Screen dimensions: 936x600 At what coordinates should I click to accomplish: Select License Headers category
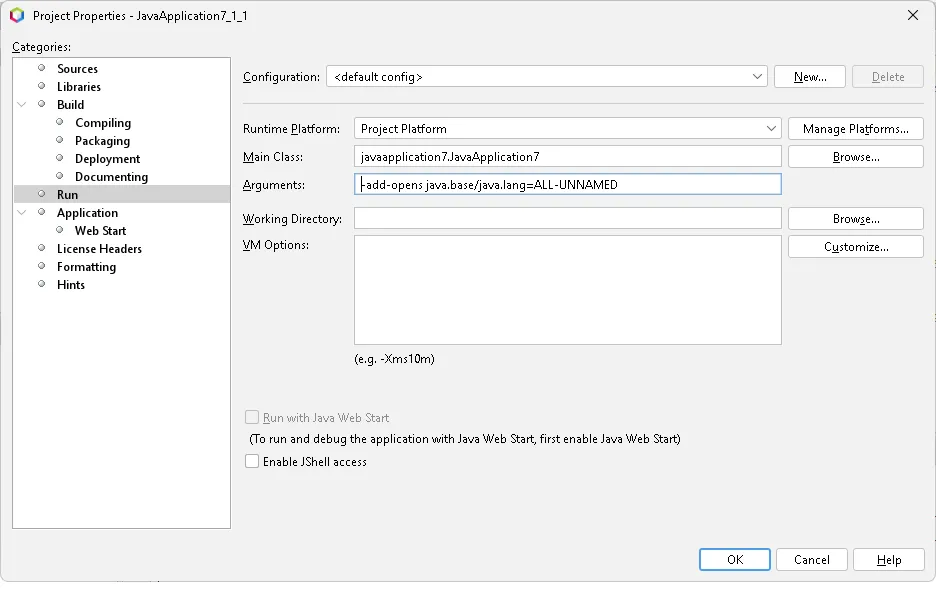click(x=99, y=249)
